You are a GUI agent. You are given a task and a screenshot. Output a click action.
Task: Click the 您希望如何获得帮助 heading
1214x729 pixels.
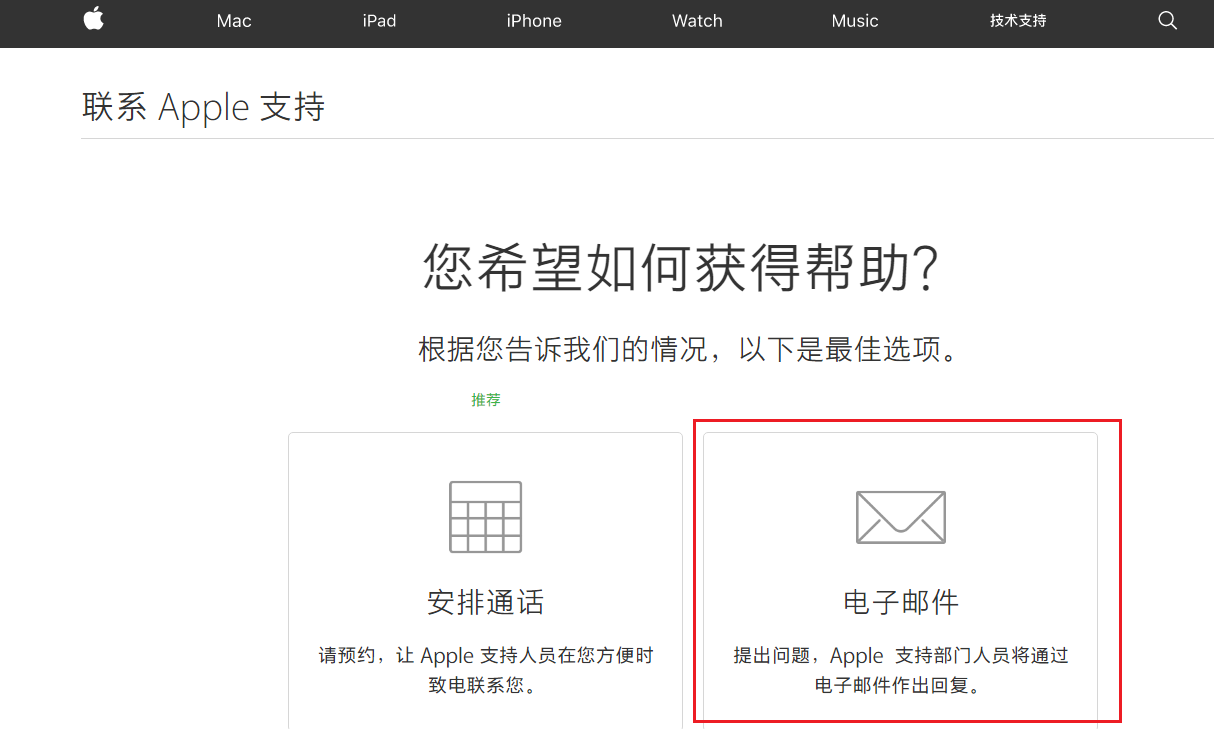tap(682, 268)
